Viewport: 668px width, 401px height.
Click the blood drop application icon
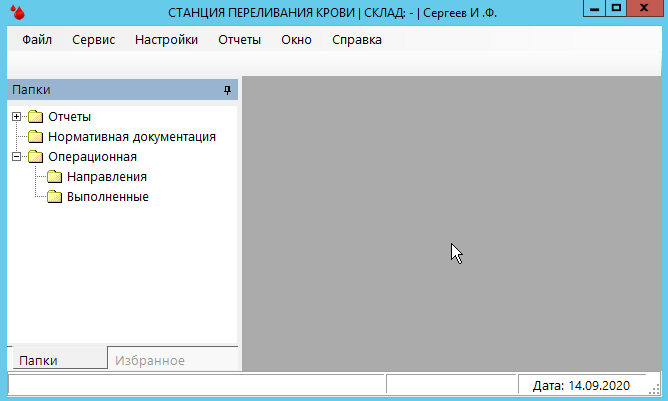point(14,12)
